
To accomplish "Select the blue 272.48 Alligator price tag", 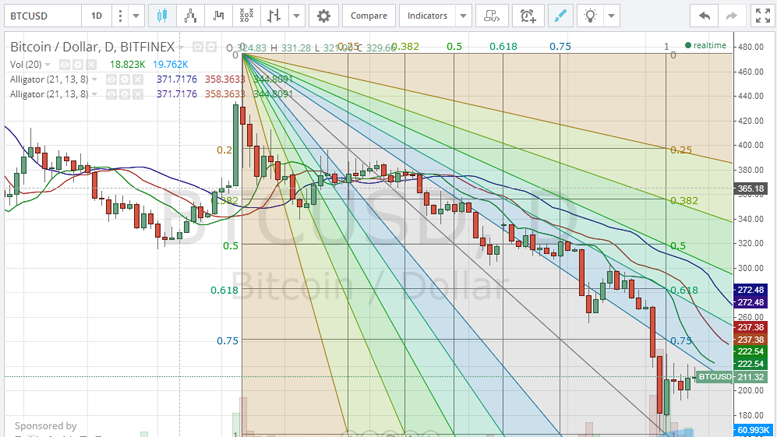I will tap(750, 290).
